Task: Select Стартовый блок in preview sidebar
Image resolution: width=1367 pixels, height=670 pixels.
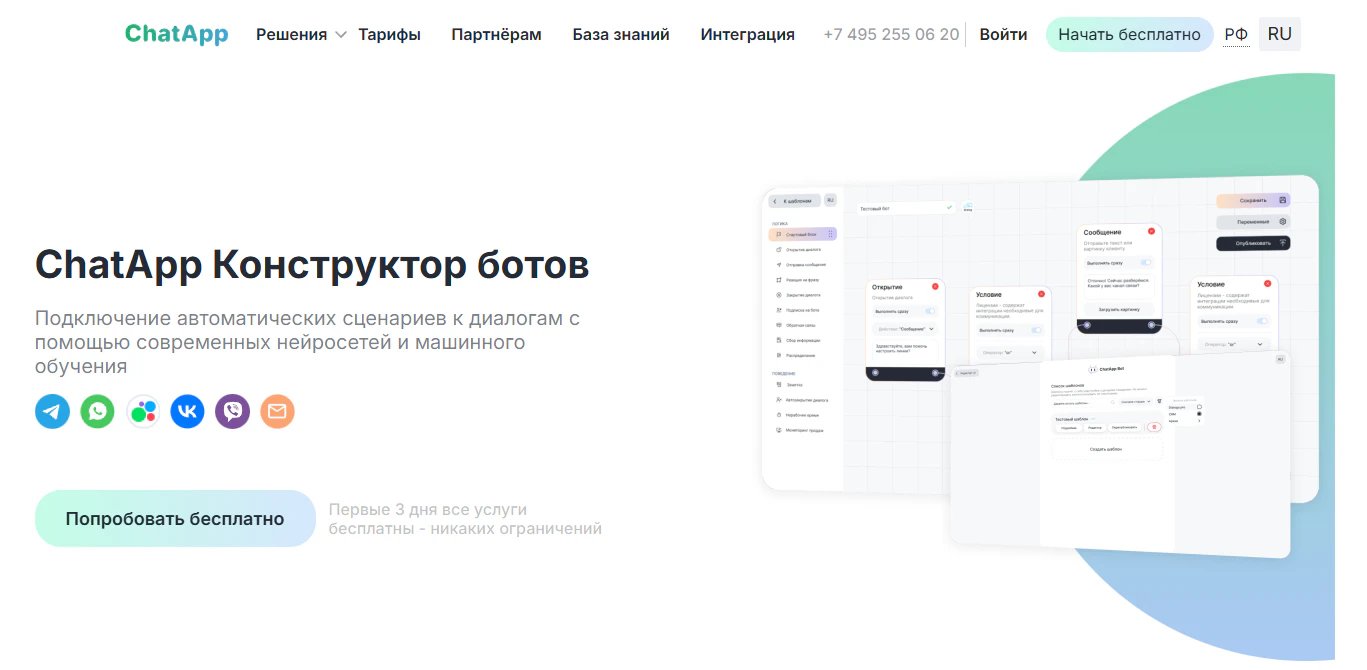Action: point(802,234)
